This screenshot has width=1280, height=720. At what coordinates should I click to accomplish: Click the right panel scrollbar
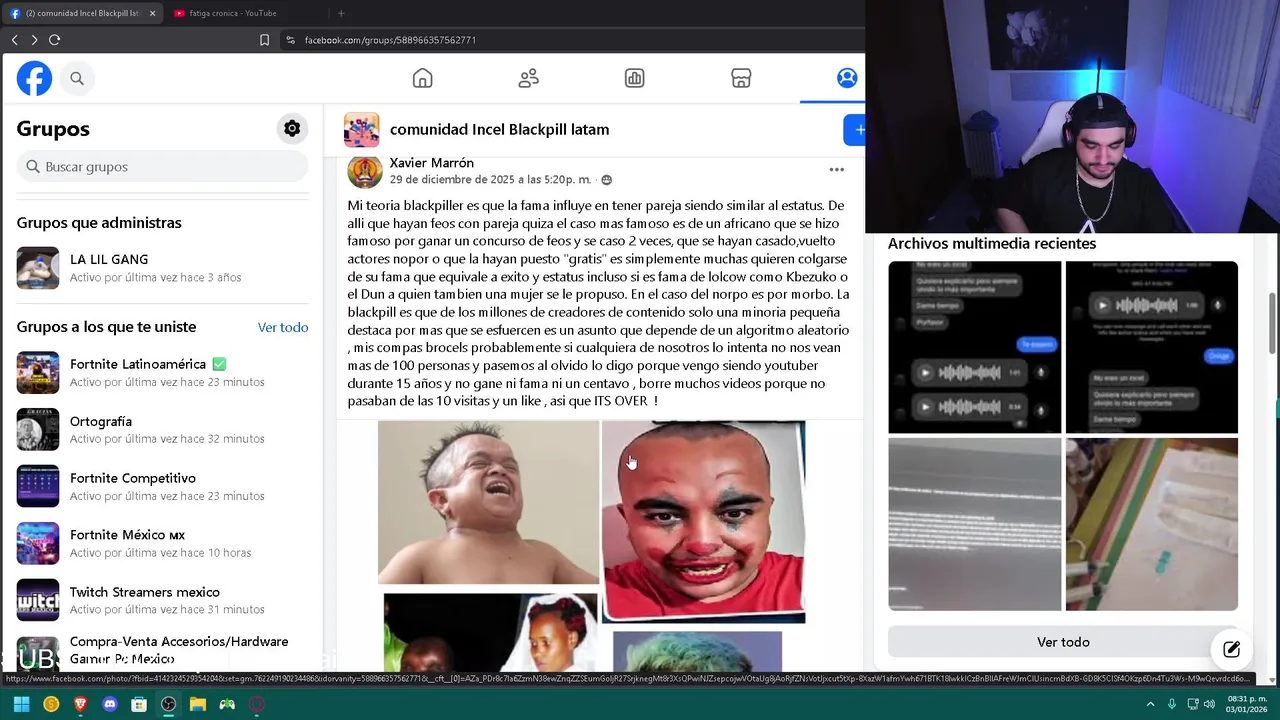[x=1272, y=325]
